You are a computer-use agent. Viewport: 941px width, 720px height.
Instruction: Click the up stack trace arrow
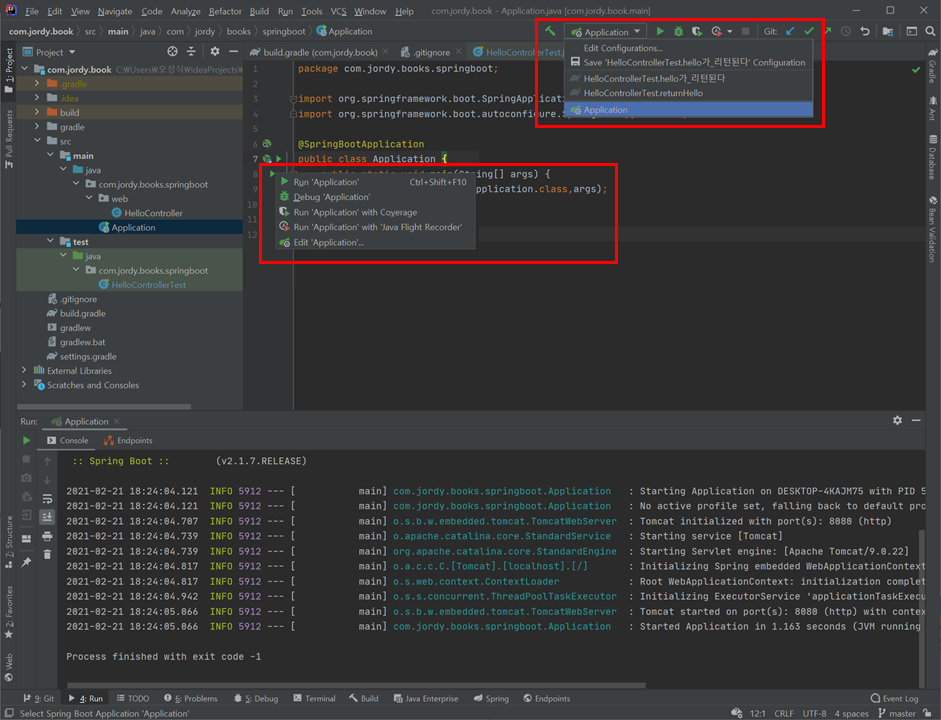pyautogui.click(x=47, y=461)
